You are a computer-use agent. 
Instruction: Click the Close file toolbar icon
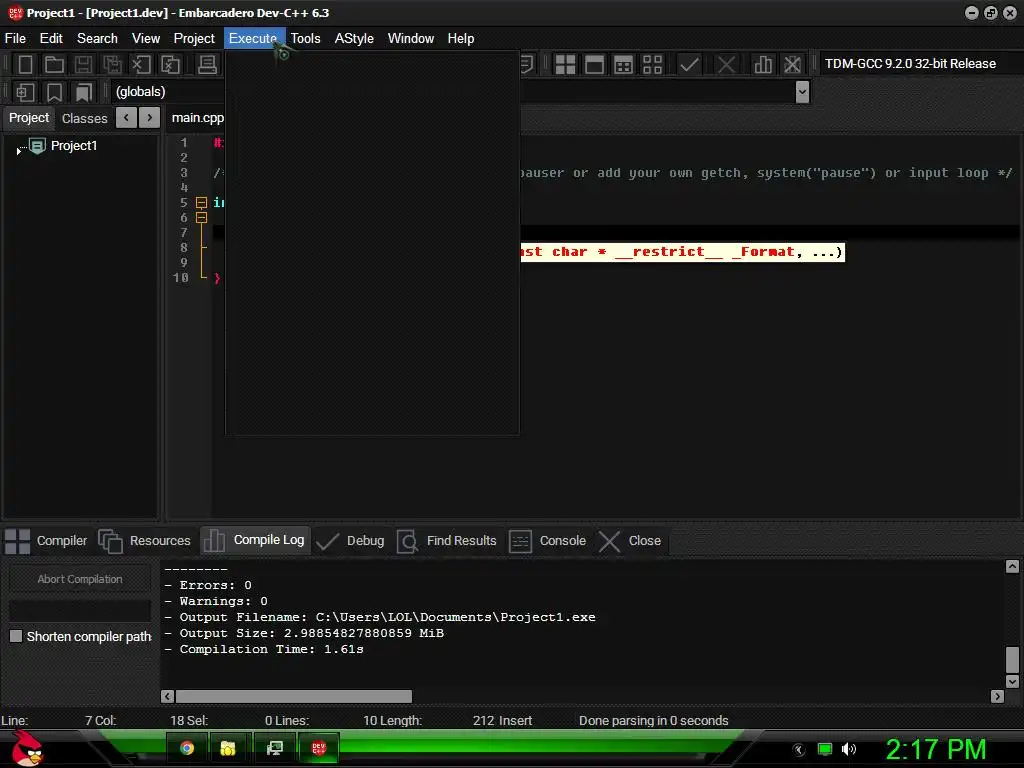point(141,65)
